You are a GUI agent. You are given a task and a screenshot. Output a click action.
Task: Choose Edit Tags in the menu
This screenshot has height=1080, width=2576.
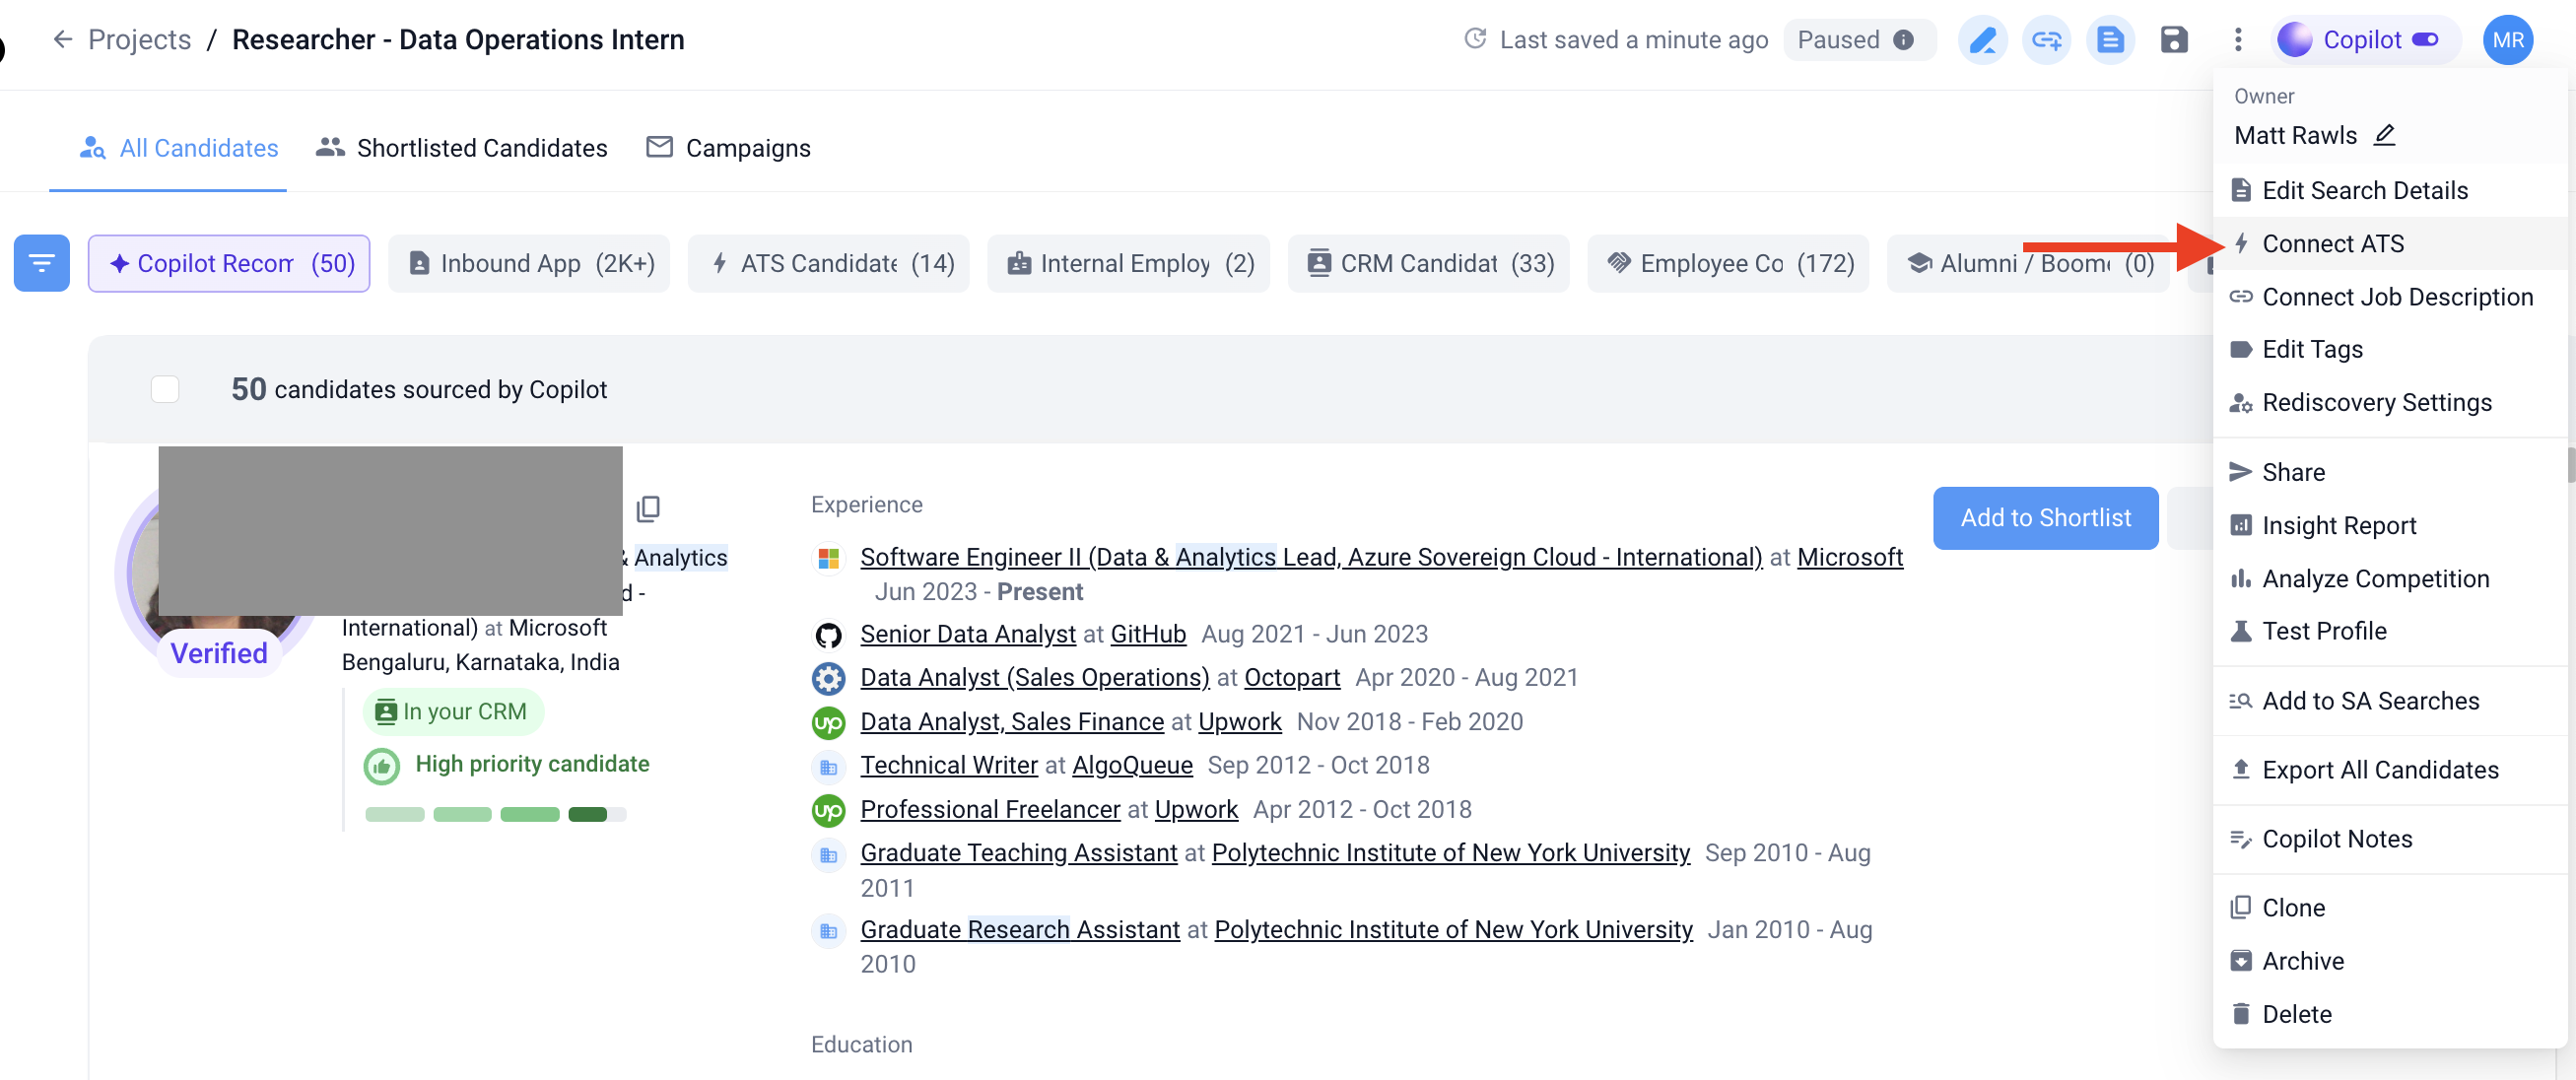click(2390, 349)
